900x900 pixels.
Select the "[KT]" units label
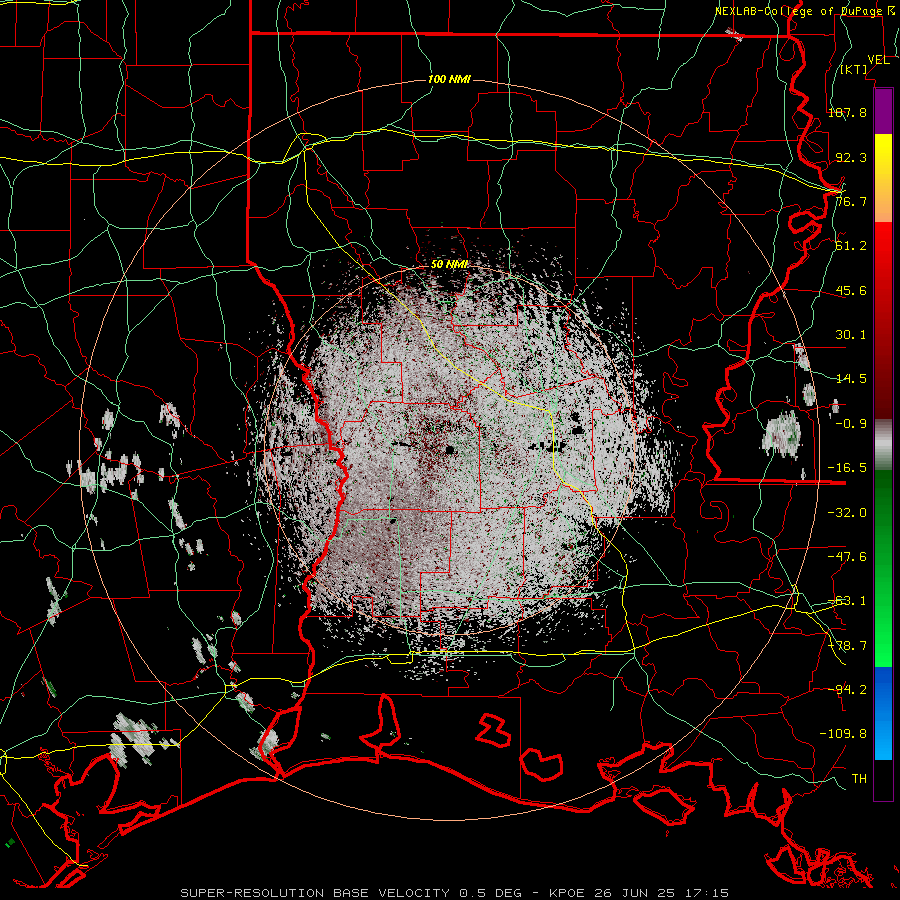(854, 69)
